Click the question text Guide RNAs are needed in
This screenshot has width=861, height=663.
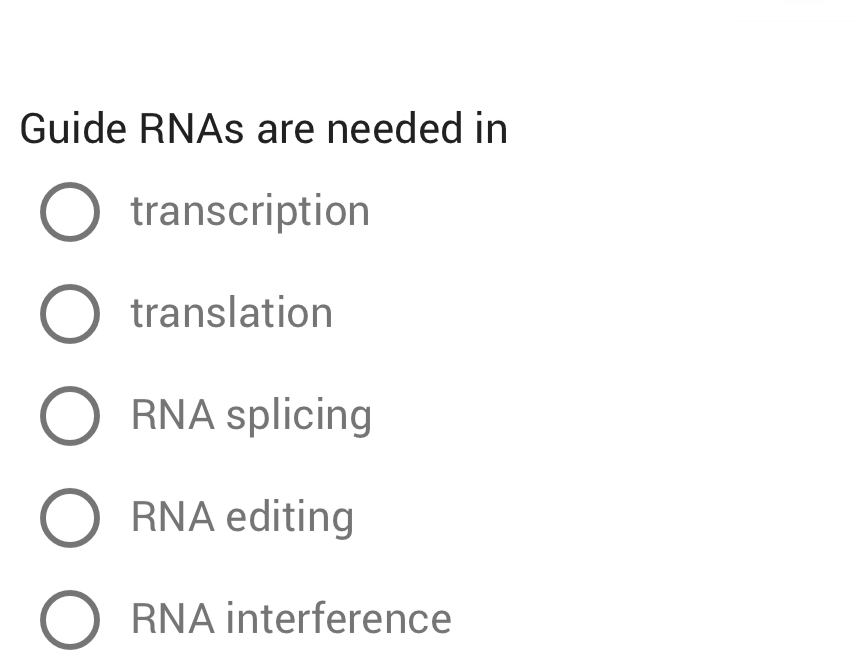click(x=264, y=129)
